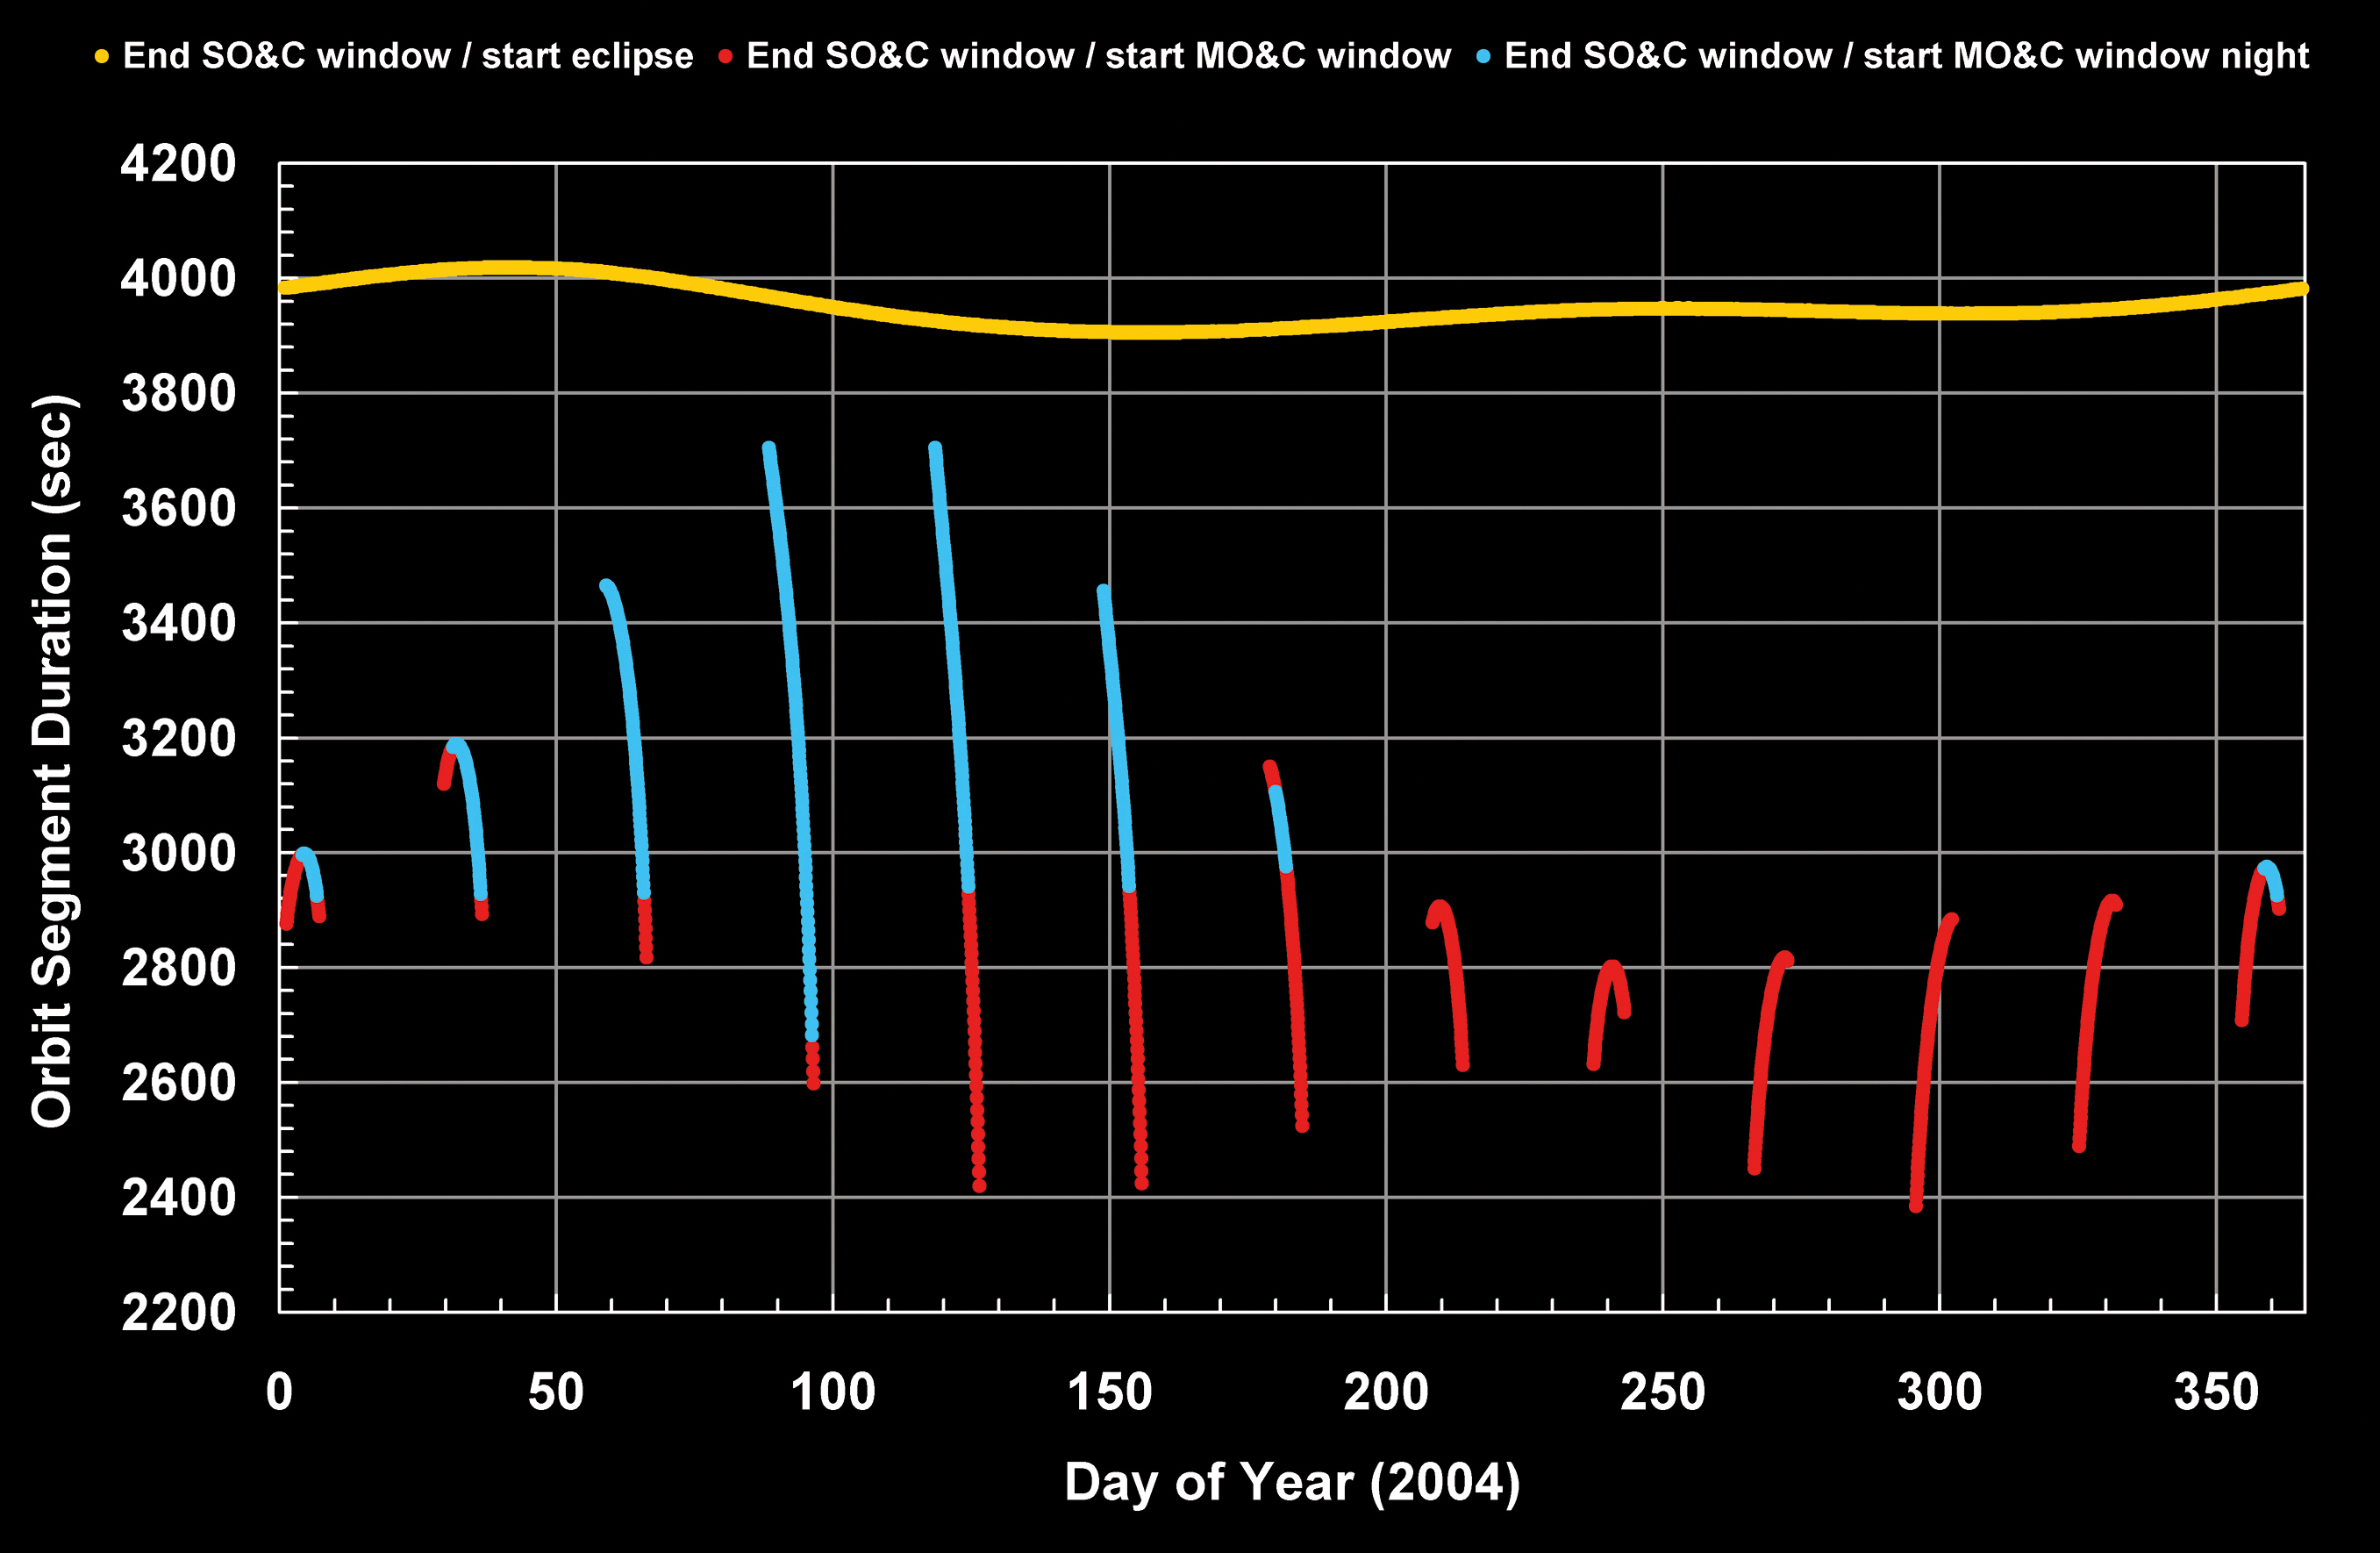
Task: Click the 4200 y-axis tick label
Action: (x=178, y=163)
